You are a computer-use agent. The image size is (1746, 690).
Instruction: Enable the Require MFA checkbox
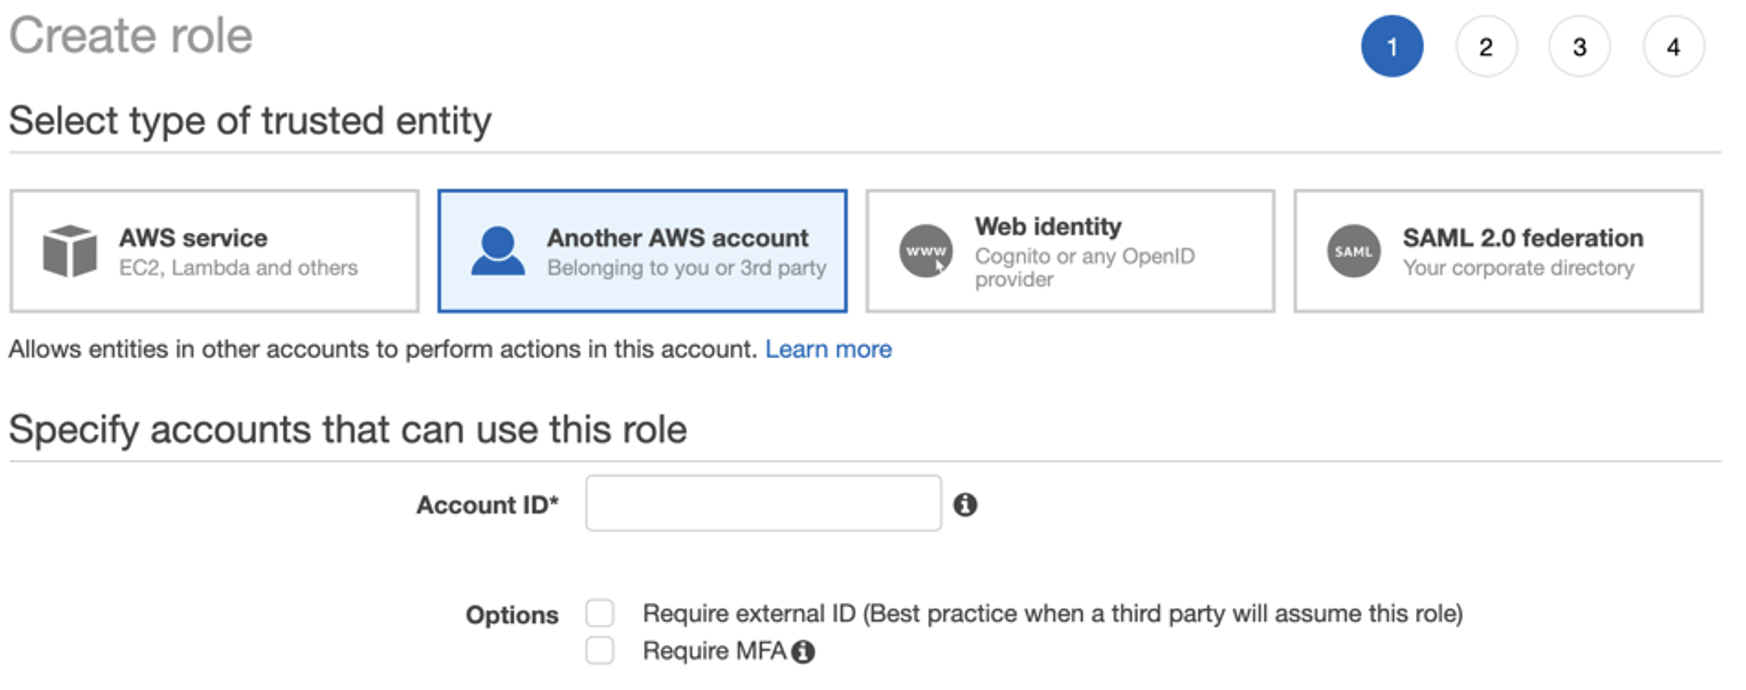click(x=600, y=649)
